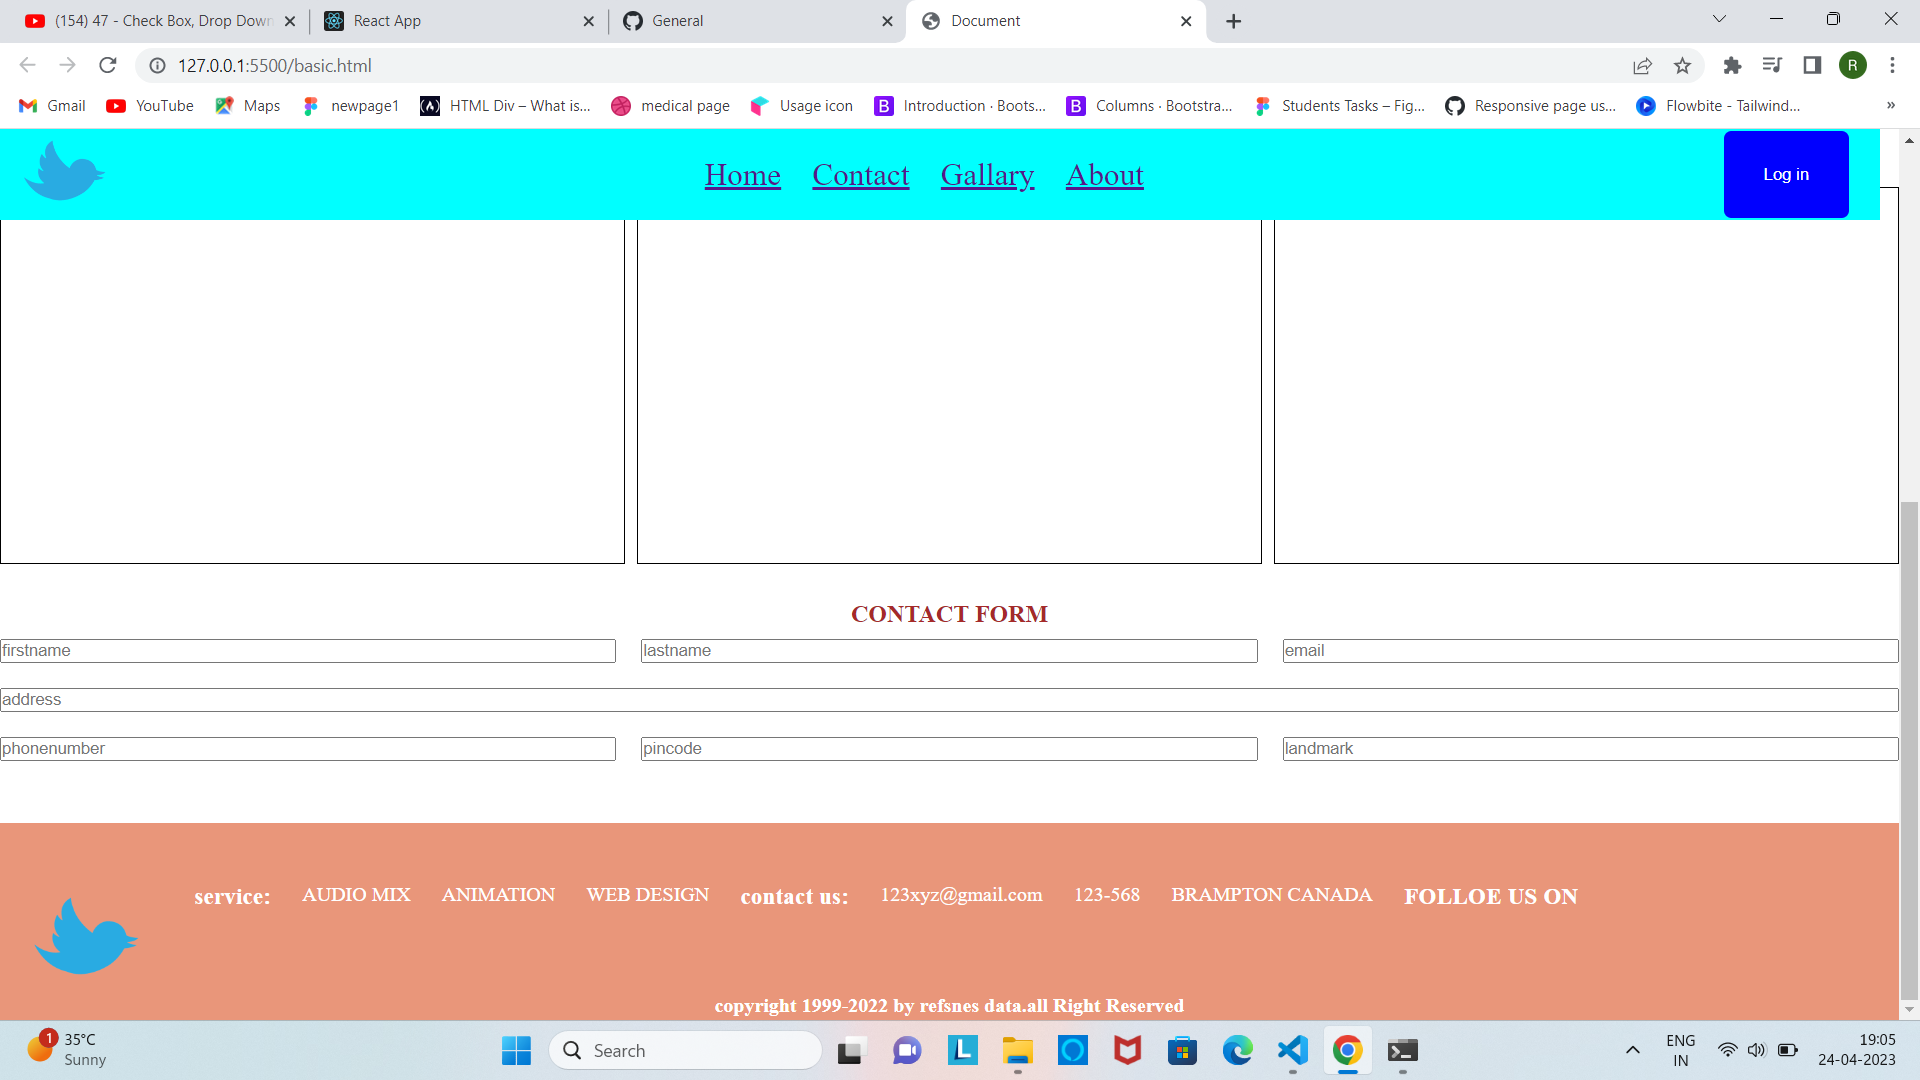Toggle the browser side panel

coord(1813,65)
